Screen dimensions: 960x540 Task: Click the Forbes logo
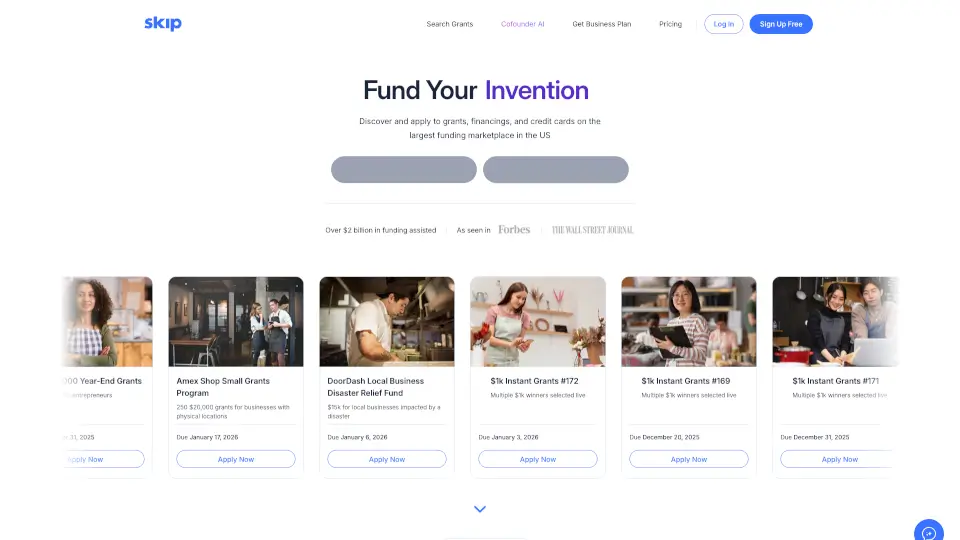tap(514, 230)
